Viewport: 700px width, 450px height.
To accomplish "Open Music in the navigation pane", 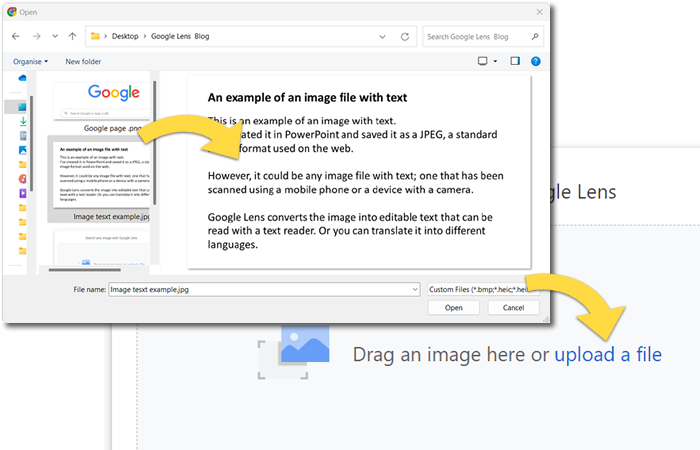I will [22, 179].
